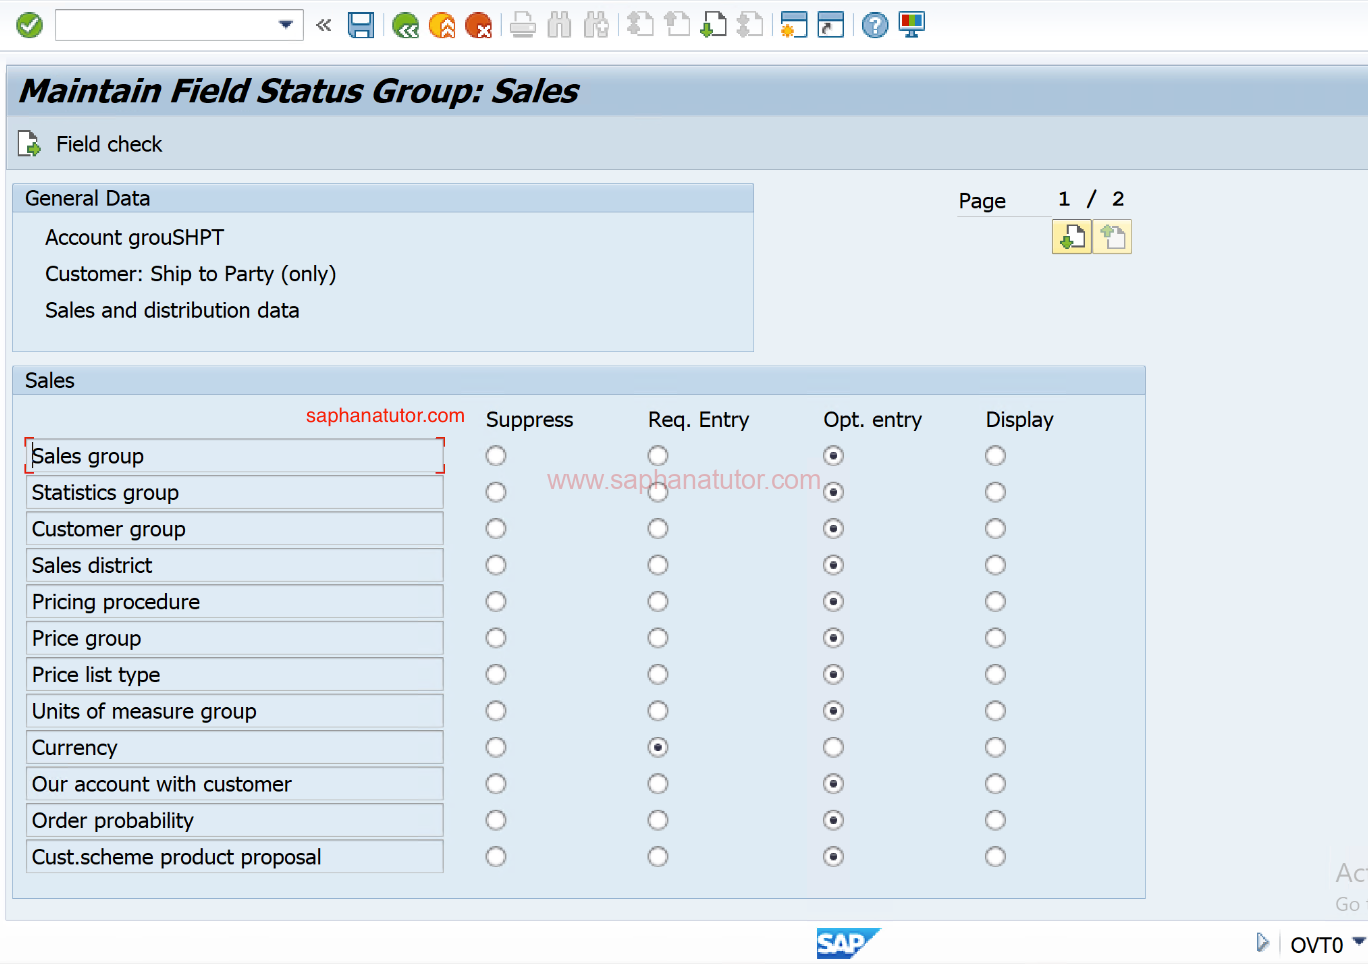The width and height of the screenshot is (1368, 964).
Task: Click 'Sales and distribution data' text
Action: point(172,311)
